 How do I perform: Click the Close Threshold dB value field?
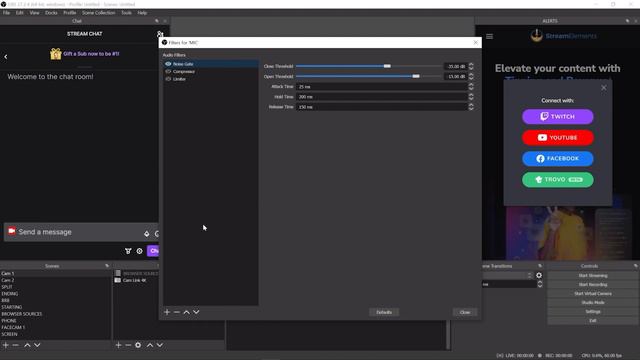pyautogui.click(x=455, y=66)
